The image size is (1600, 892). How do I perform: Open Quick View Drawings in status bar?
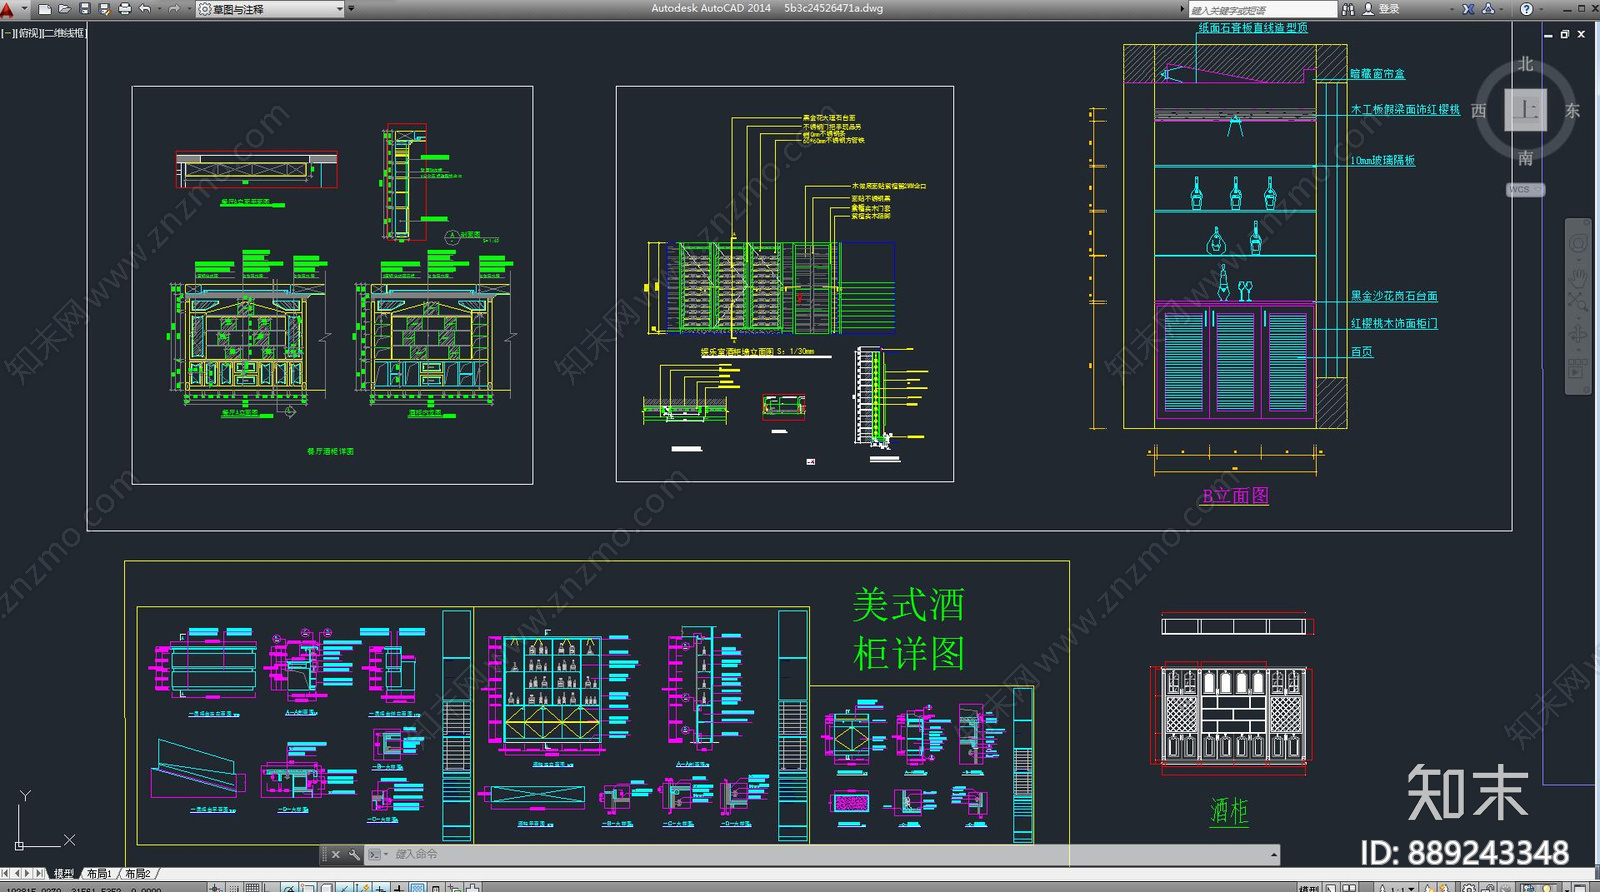click(x=1349, y=887)
